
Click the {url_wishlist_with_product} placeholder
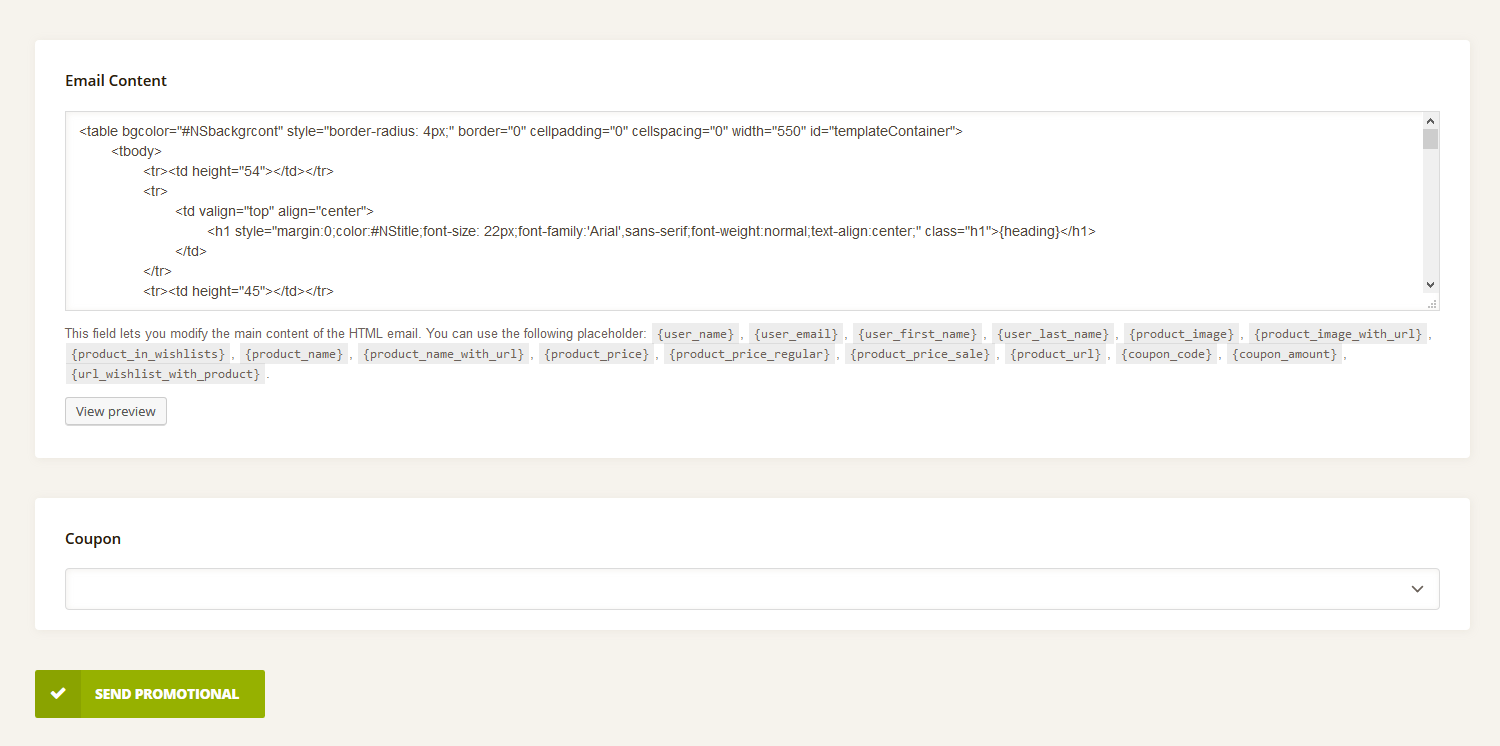166,374
